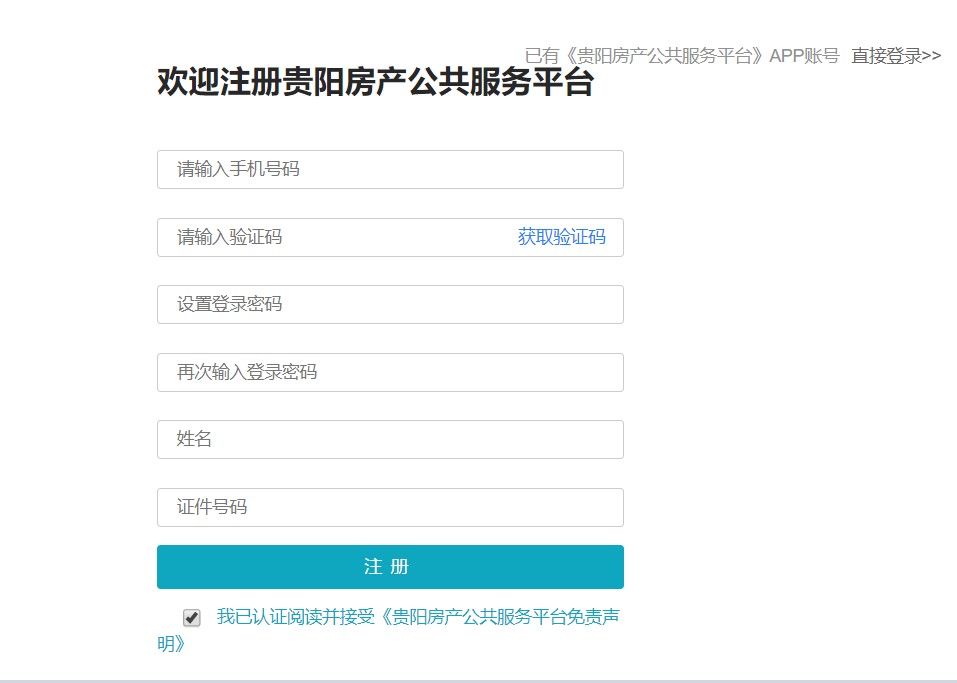The image size is (957, 683).
Task: Place the cursor in the mobile number textbox
Action: [x=390, y=169]
